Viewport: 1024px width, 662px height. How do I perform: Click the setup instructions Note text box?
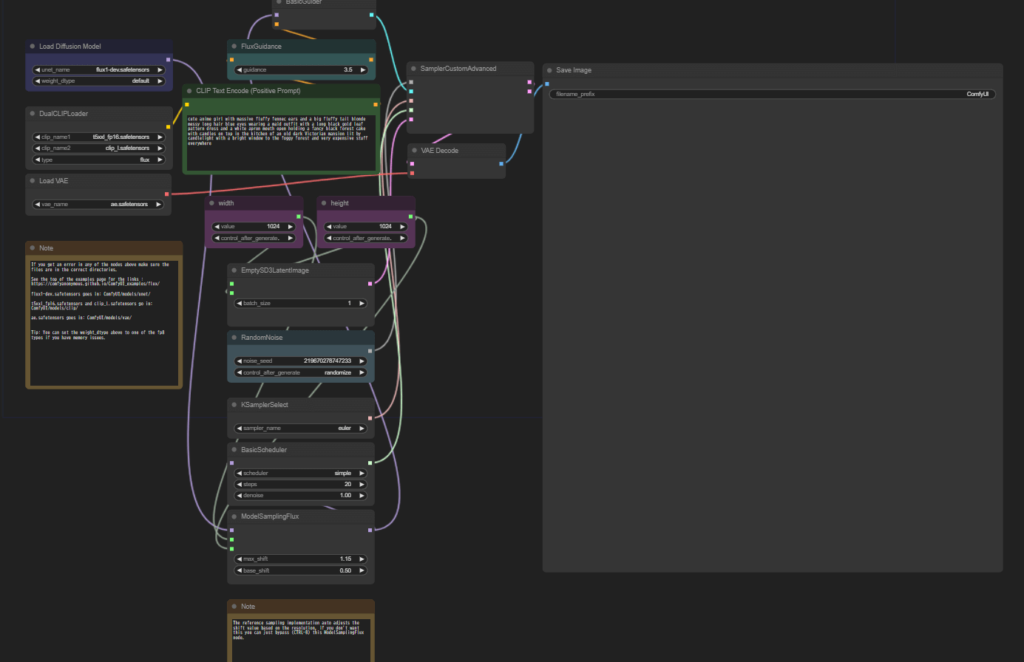click(x=104, y=322)
